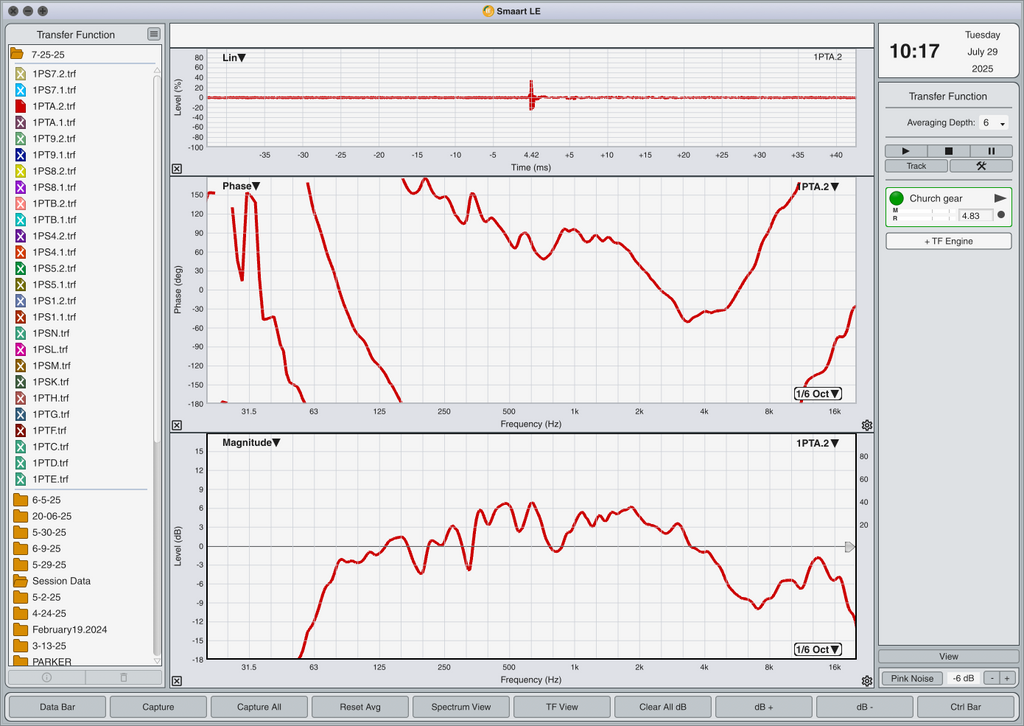Image resolution: width=1024 pixels, height=726 pixels.
Task: Show the 1PT9.1.trf trace icon
Action: point(20,155)
